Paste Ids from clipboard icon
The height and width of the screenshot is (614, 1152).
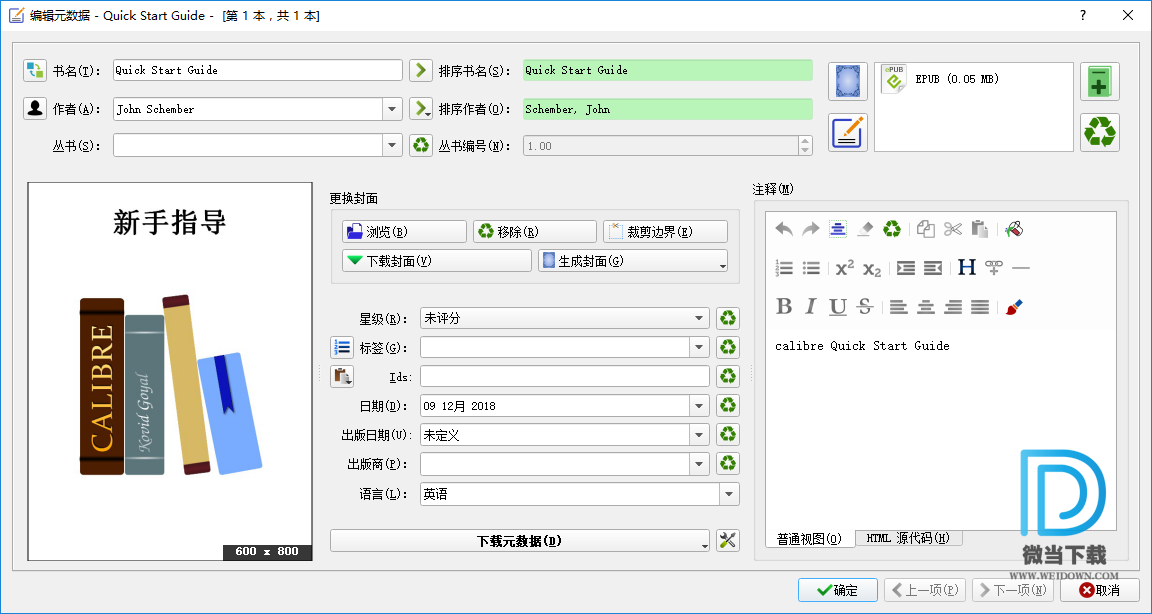click(342, 377)
